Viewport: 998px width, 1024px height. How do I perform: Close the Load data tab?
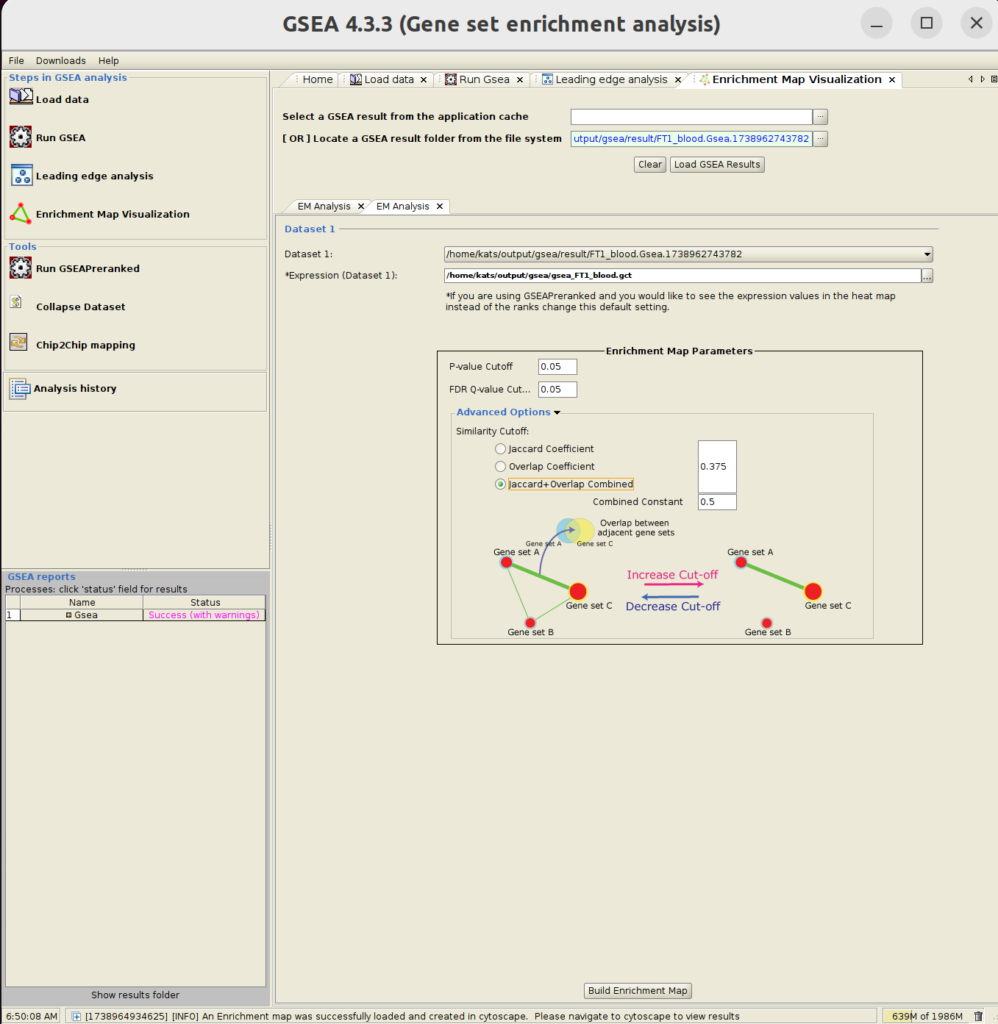click(423, 80)
